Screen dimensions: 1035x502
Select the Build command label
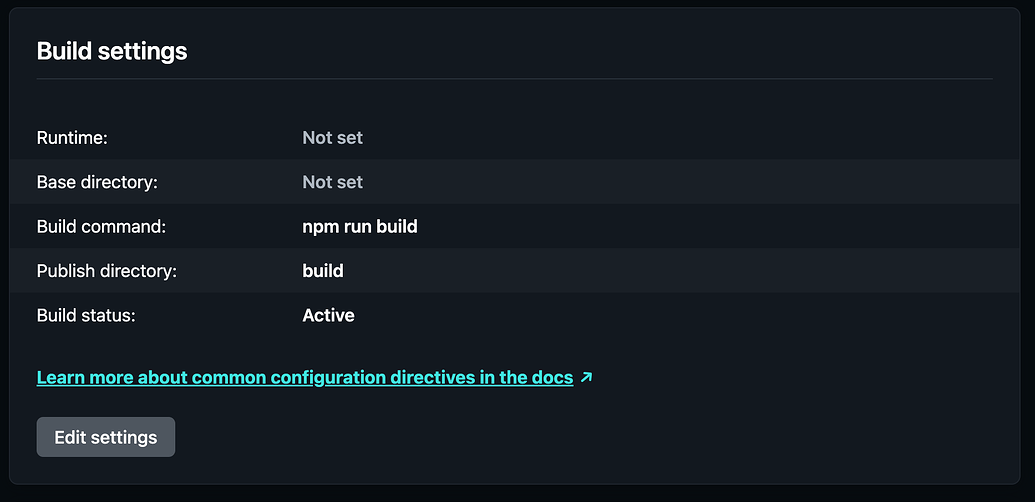pos(101,227)
